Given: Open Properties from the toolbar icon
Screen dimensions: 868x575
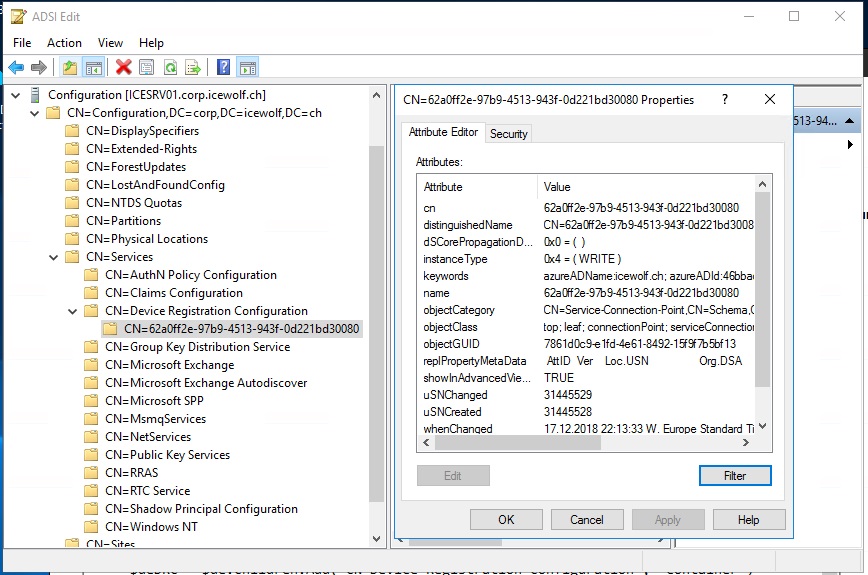Looking at the screenshot, I should [x=147, y=68].
